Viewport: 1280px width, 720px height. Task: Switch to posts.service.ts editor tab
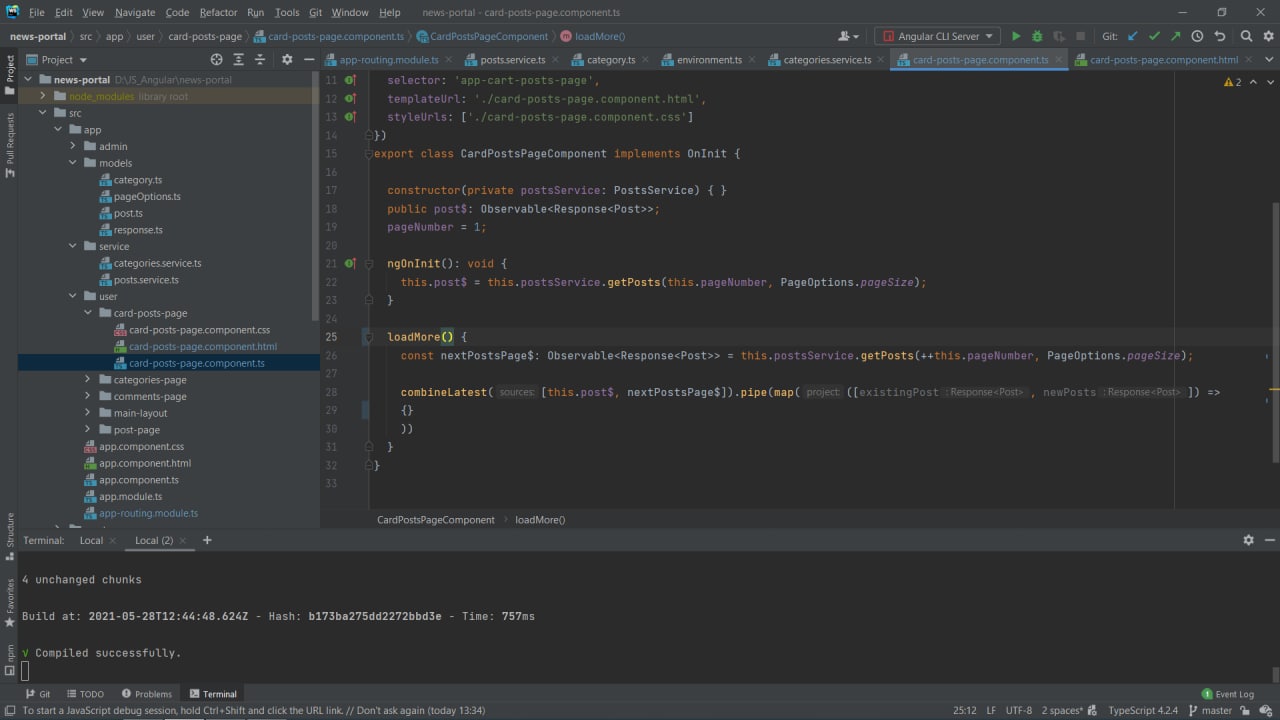click(x=513, y=60)
